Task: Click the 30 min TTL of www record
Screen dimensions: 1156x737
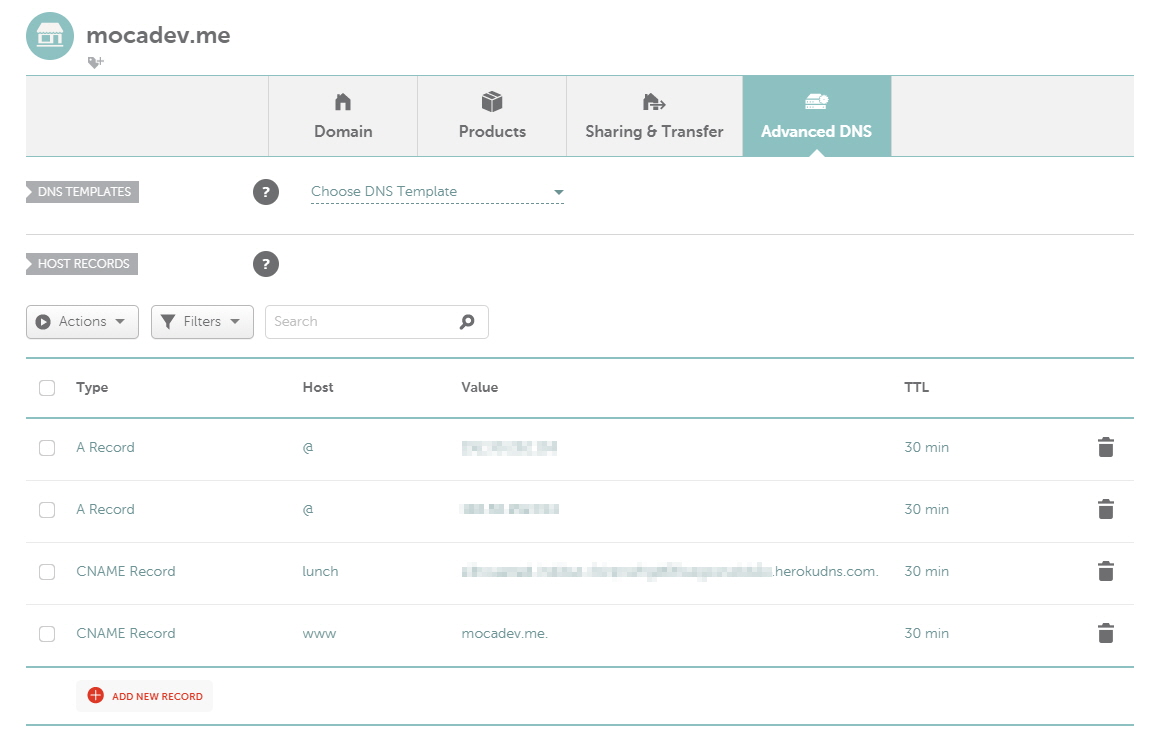Action: tap(927, 633)
